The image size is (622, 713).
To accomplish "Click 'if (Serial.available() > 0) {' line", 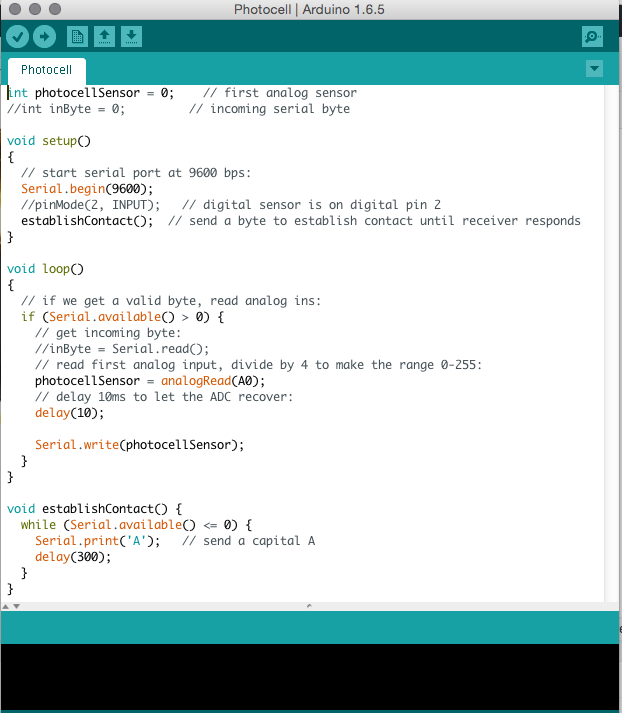I will [x=122, y=317].
